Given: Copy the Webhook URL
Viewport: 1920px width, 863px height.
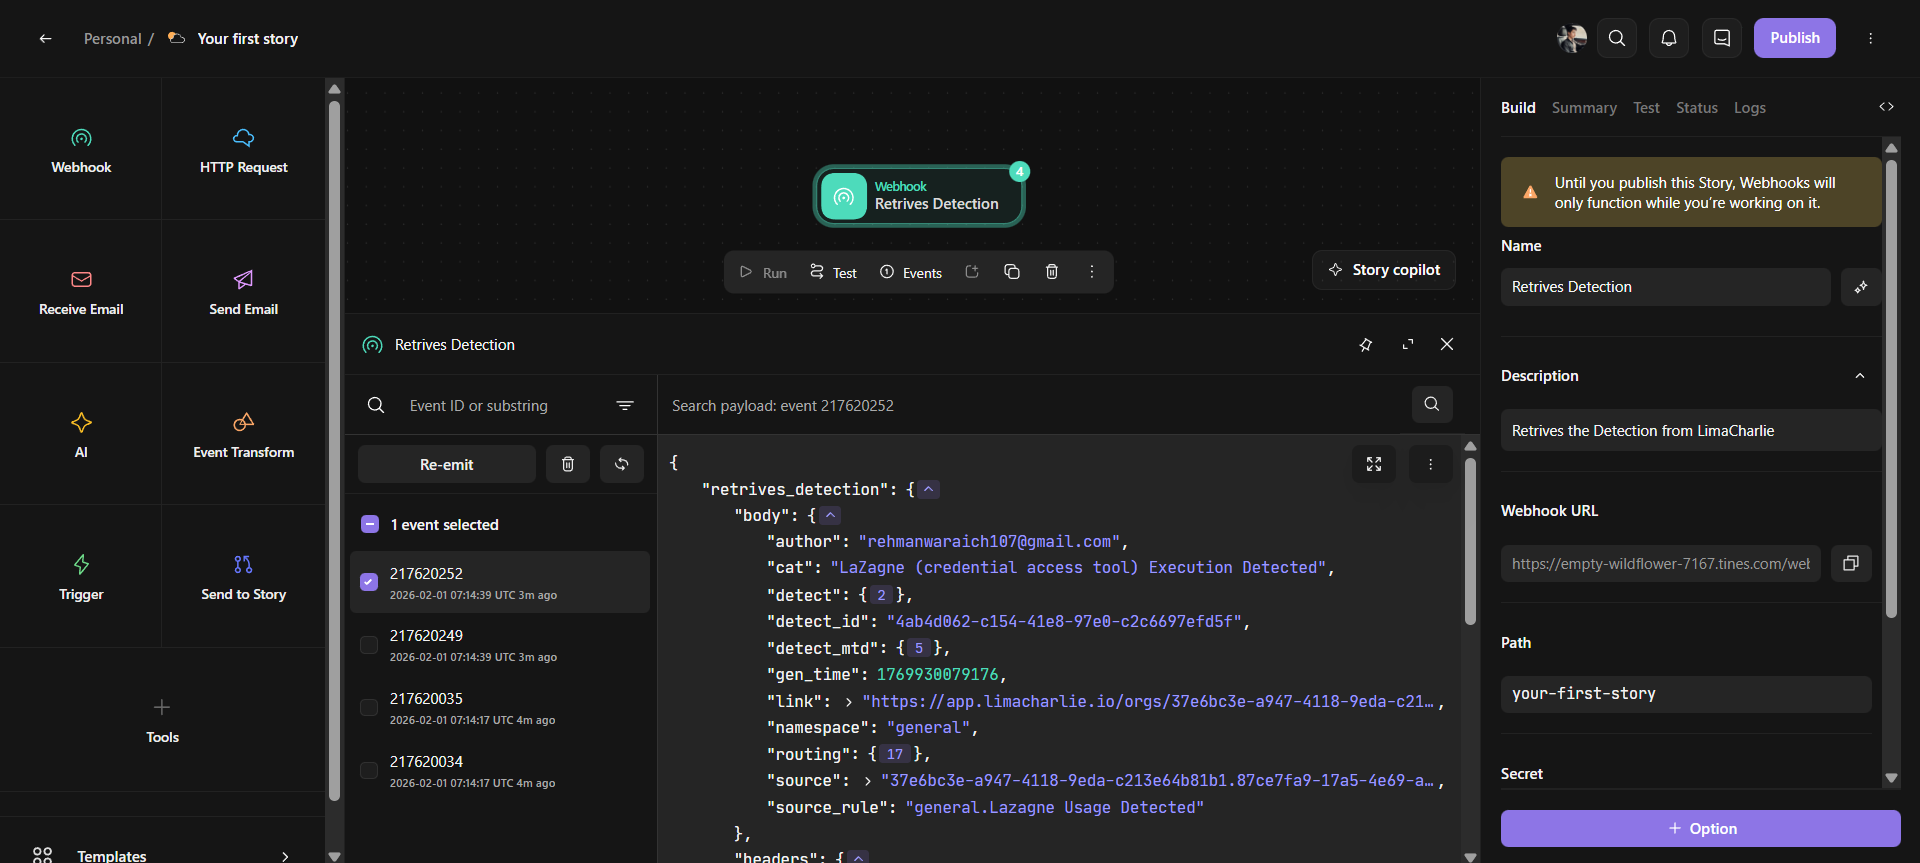Looking at the screenshot, I should 1851,563.
